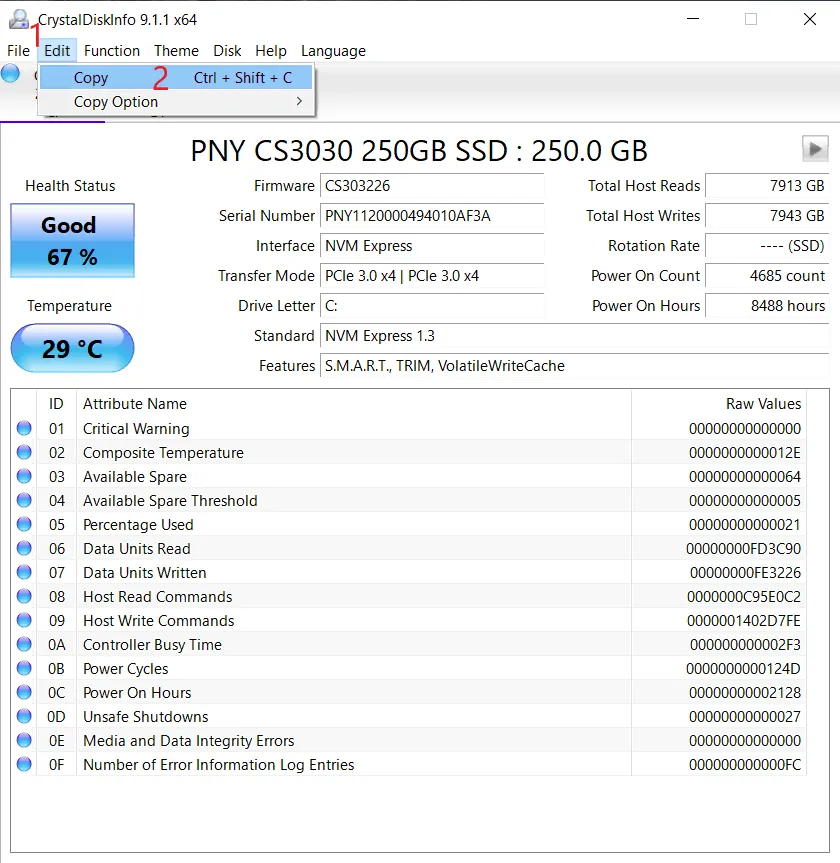
Task: Click the blue status orb for Critical Warning
Action: 24,429
